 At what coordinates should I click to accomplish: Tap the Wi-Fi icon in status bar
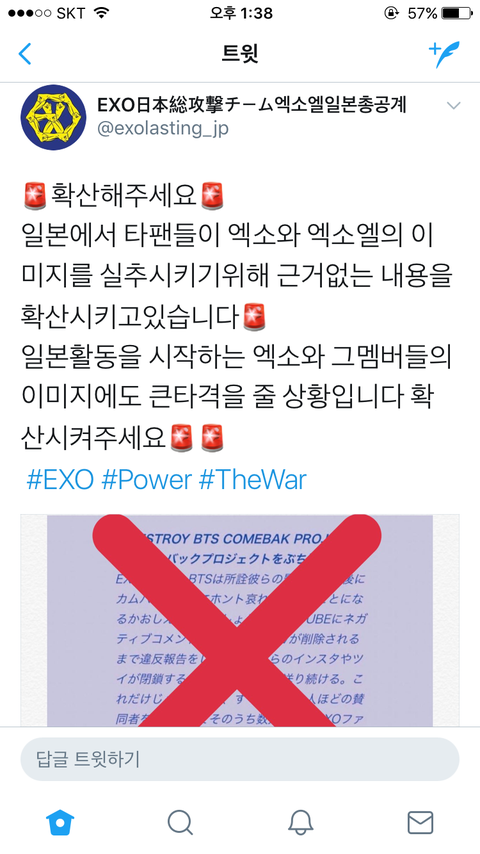[101, 13]
